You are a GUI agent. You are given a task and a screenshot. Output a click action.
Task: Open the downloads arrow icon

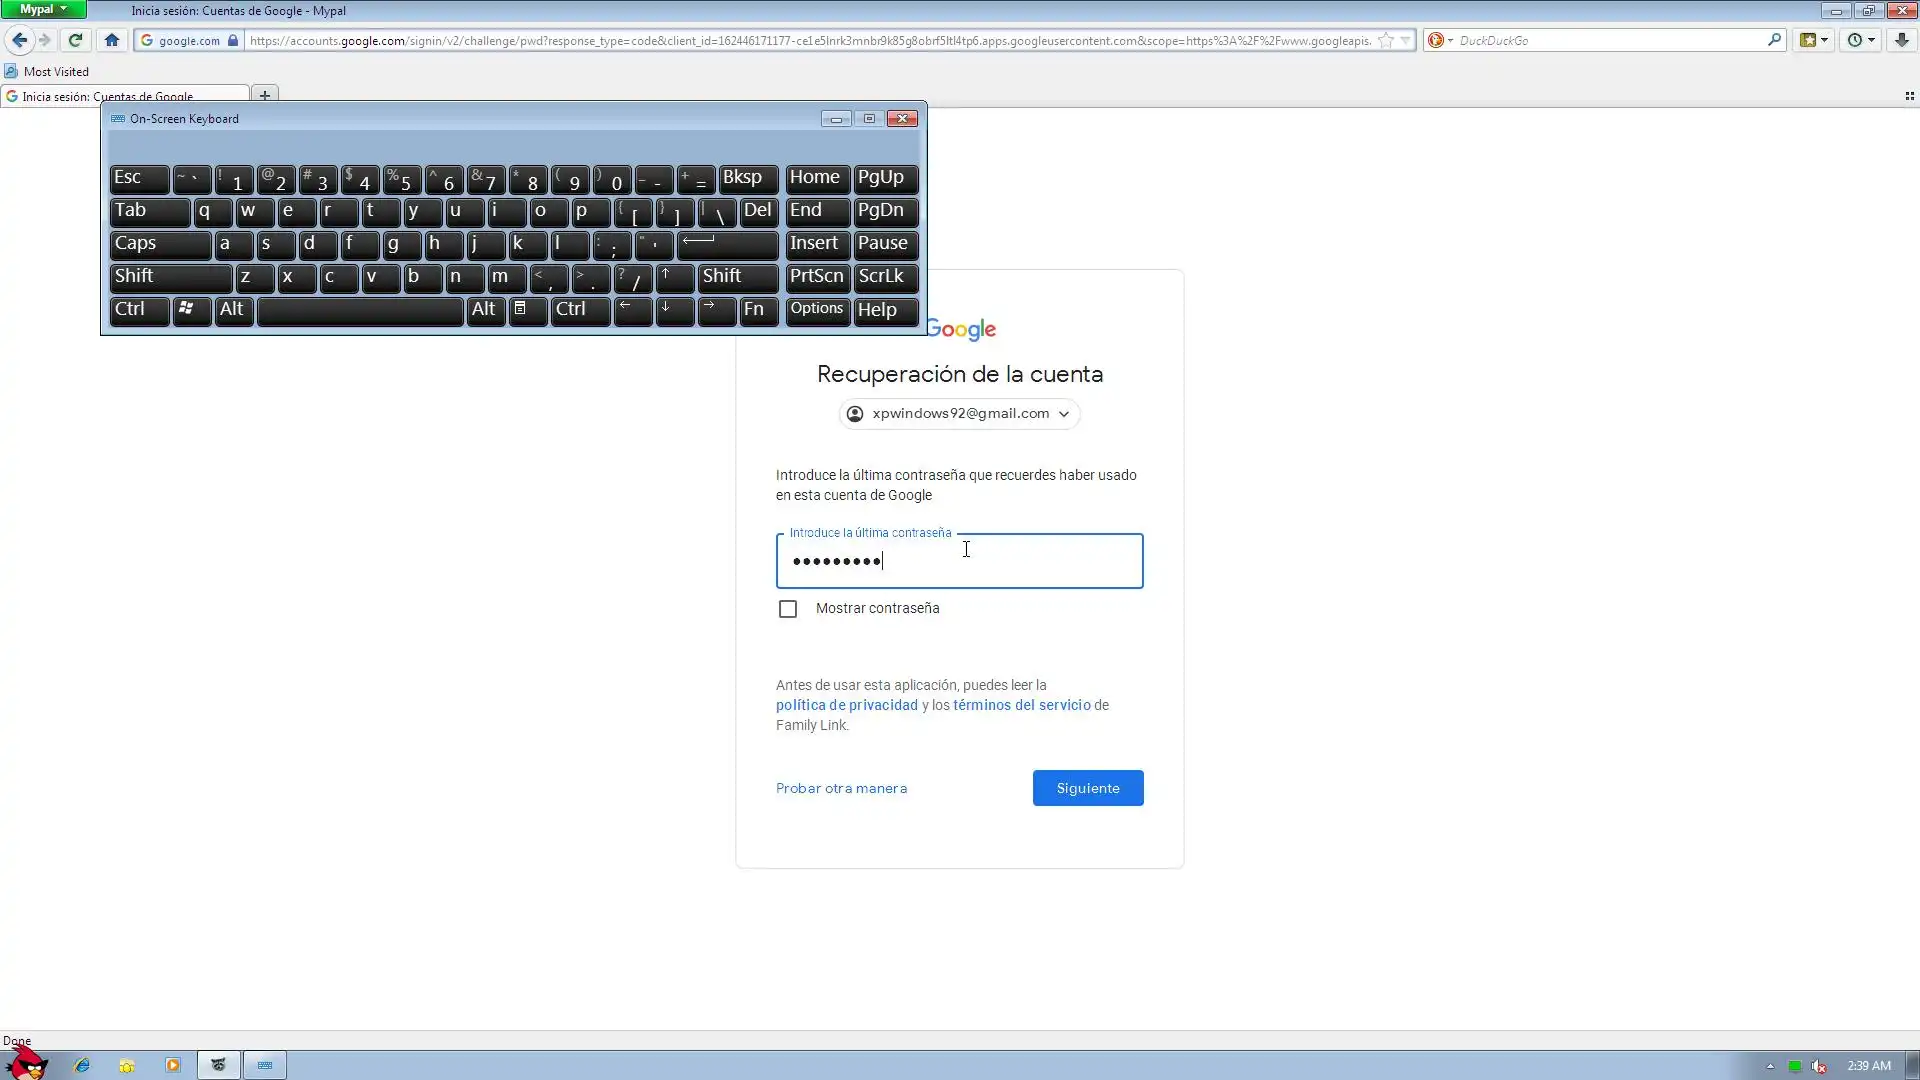click(x=1901, y=40)
